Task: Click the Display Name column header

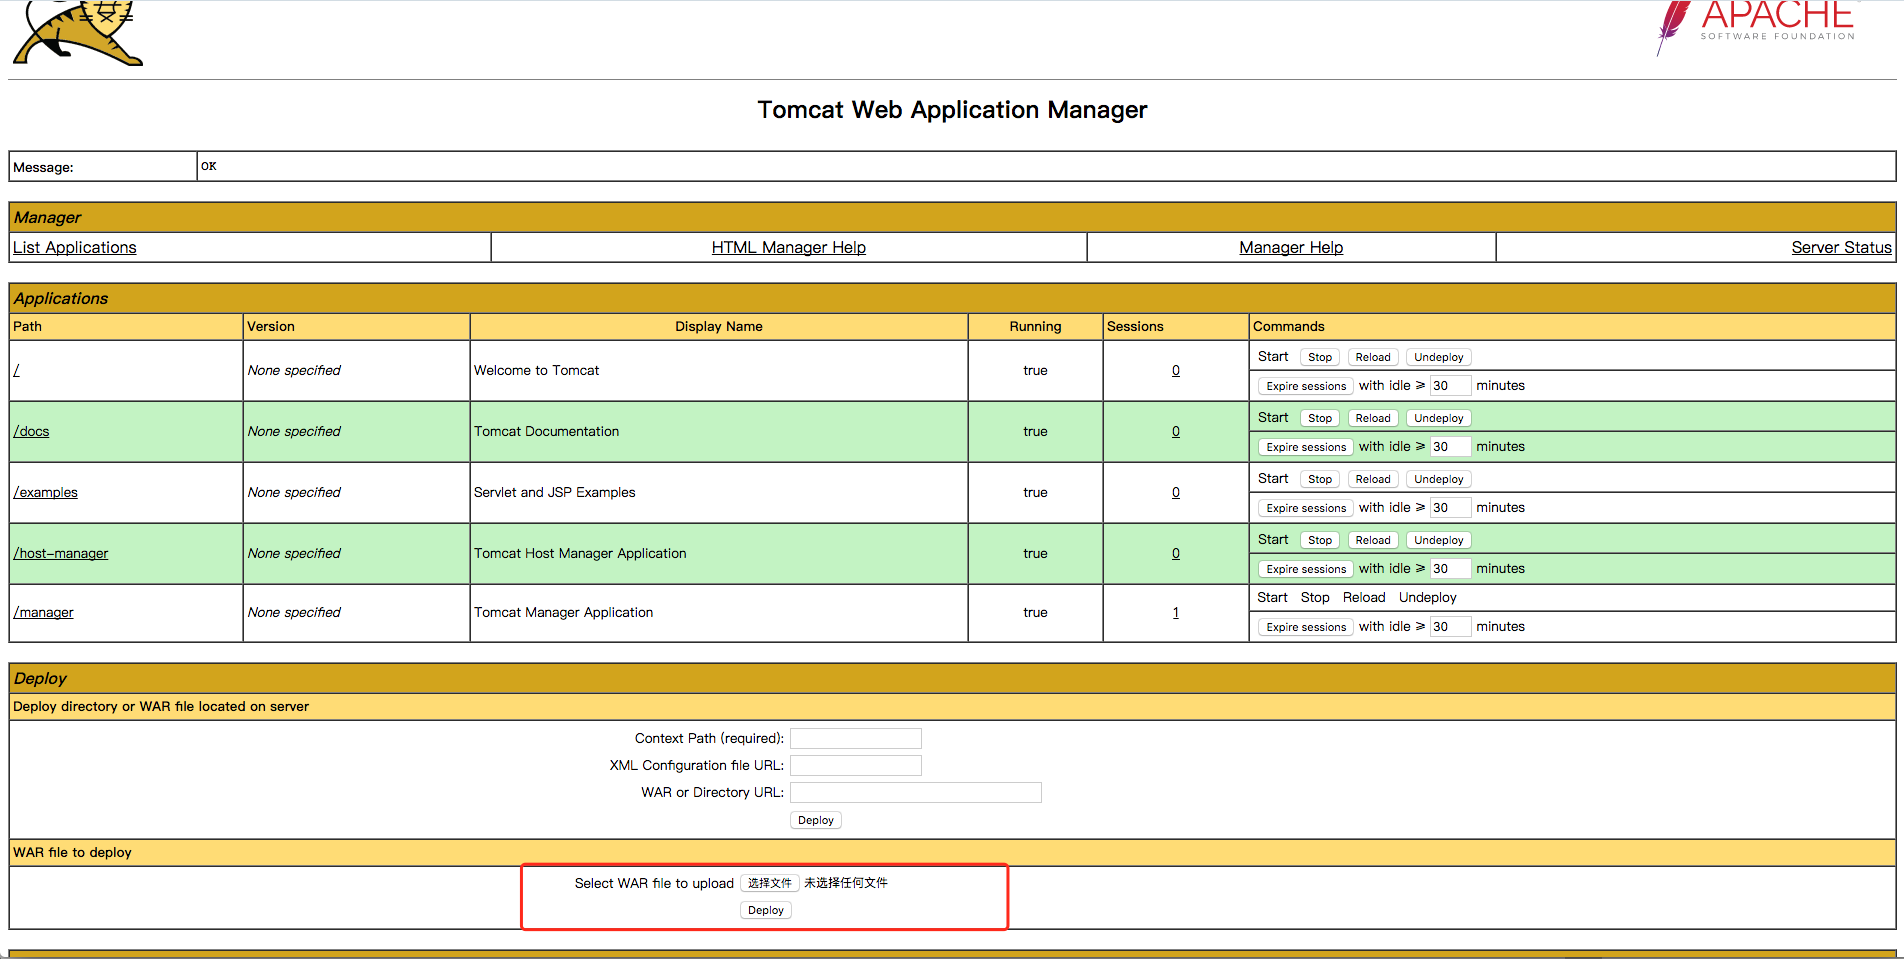Action: point(719,326)
